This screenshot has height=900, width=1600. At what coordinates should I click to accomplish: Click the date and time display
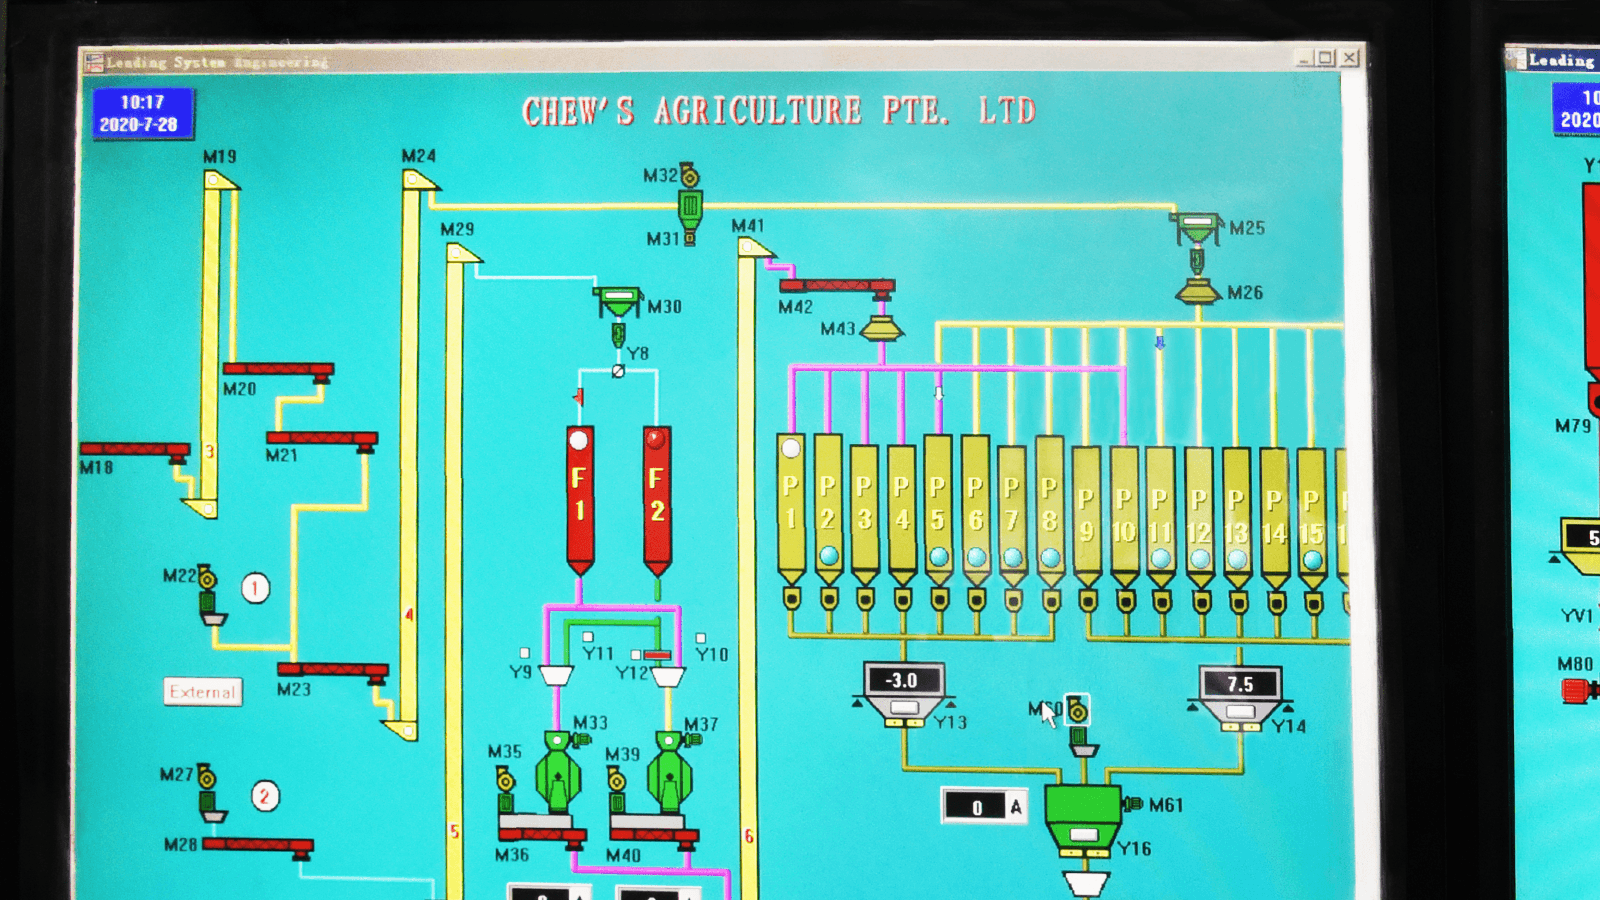click(143, 113)
